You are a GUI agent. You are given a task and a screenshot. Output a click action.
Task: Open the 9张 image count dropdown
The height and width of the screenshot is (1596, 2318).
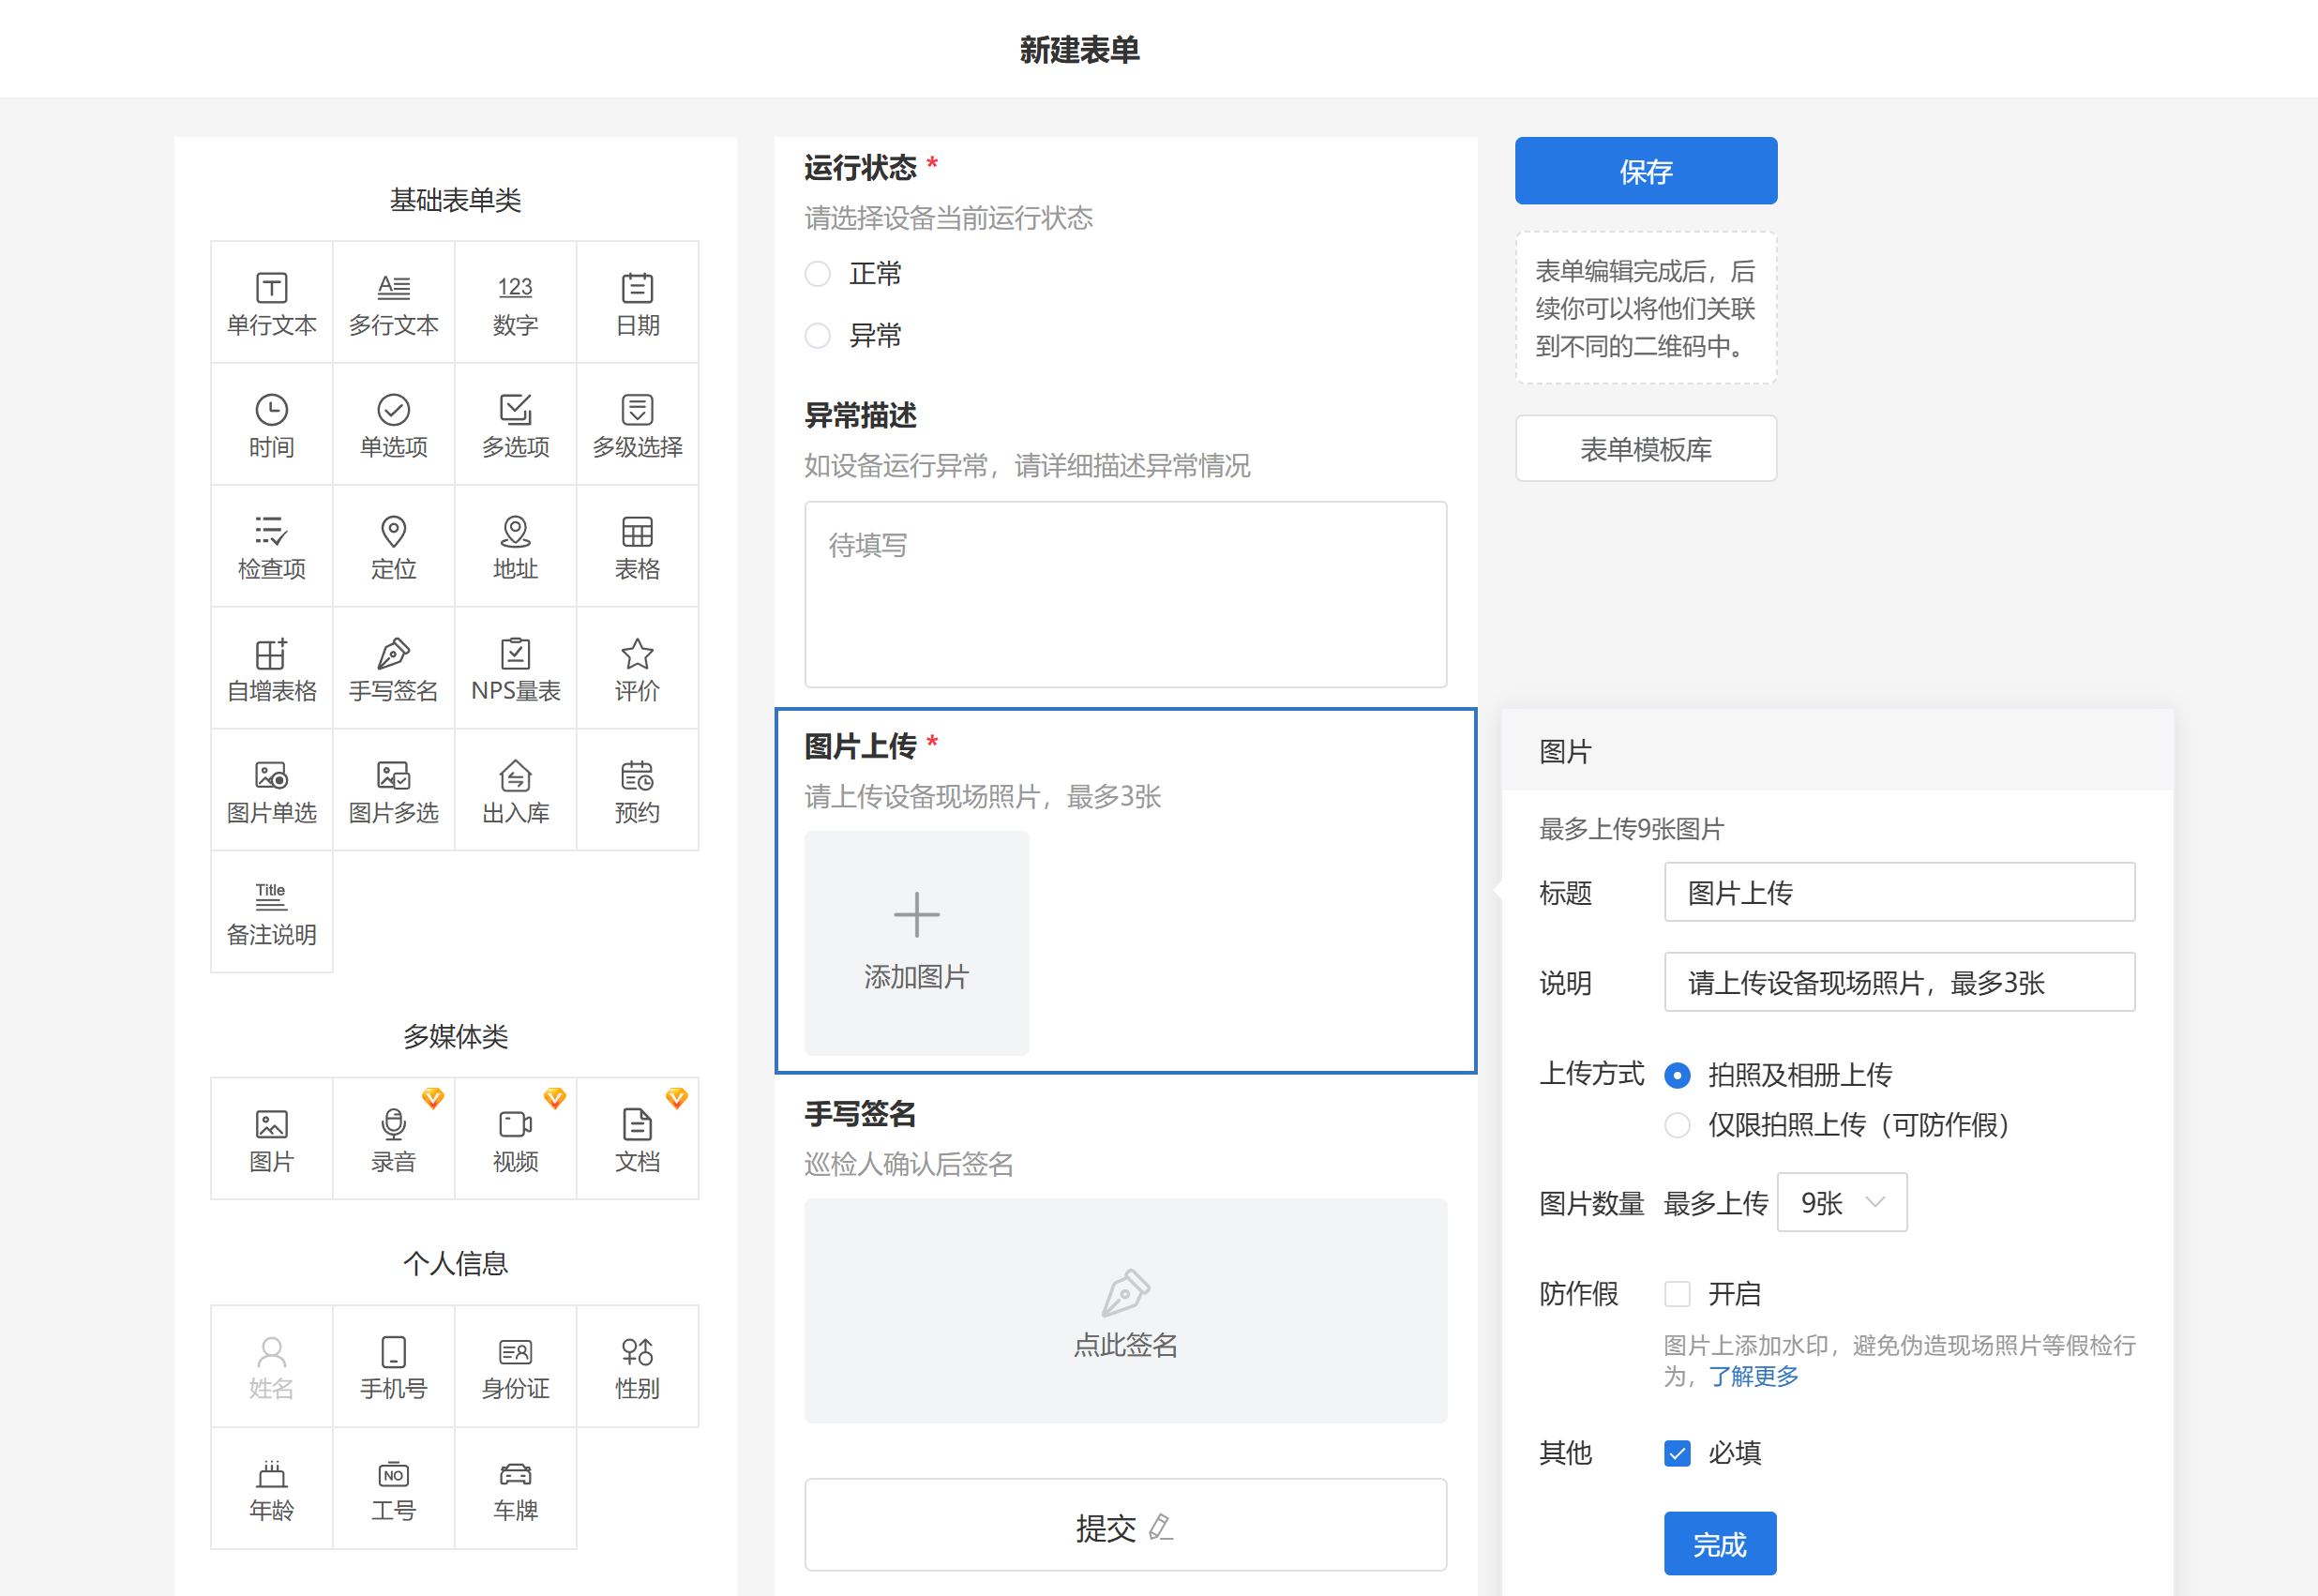[x=1841, y=1203]
